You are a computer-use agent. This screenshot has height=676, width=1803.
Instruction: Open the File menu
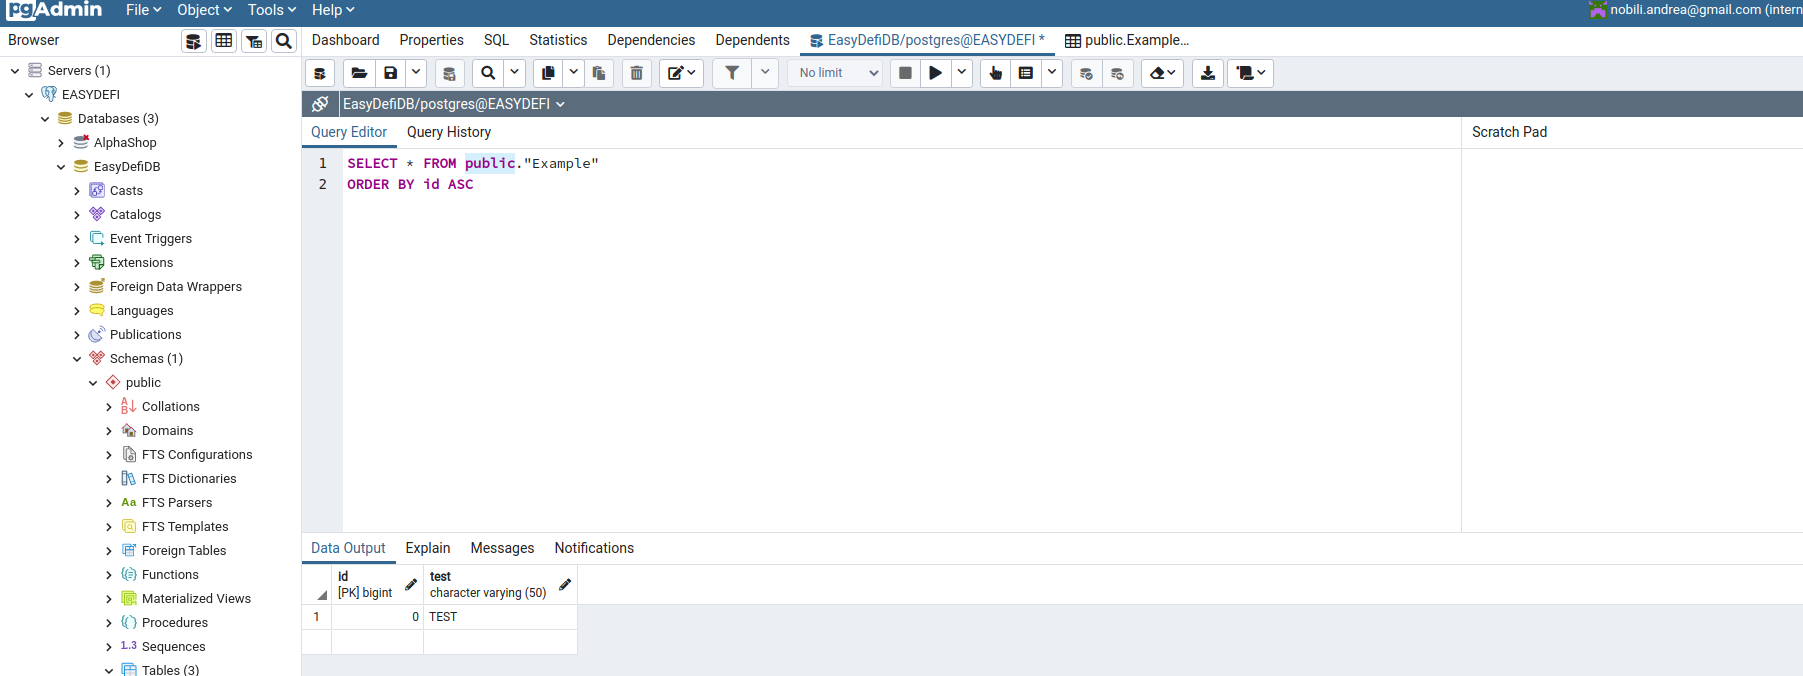(x=143, y=10)
